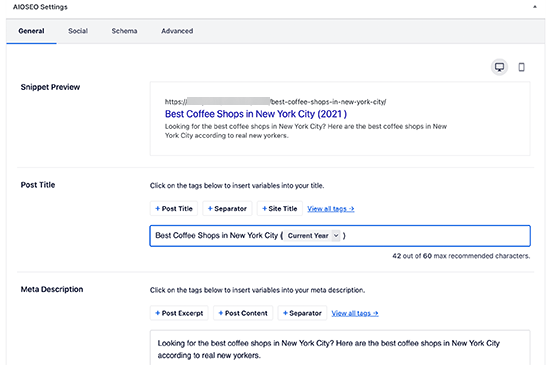
Task: Click the snippet preview URL text
Action: 275,102
